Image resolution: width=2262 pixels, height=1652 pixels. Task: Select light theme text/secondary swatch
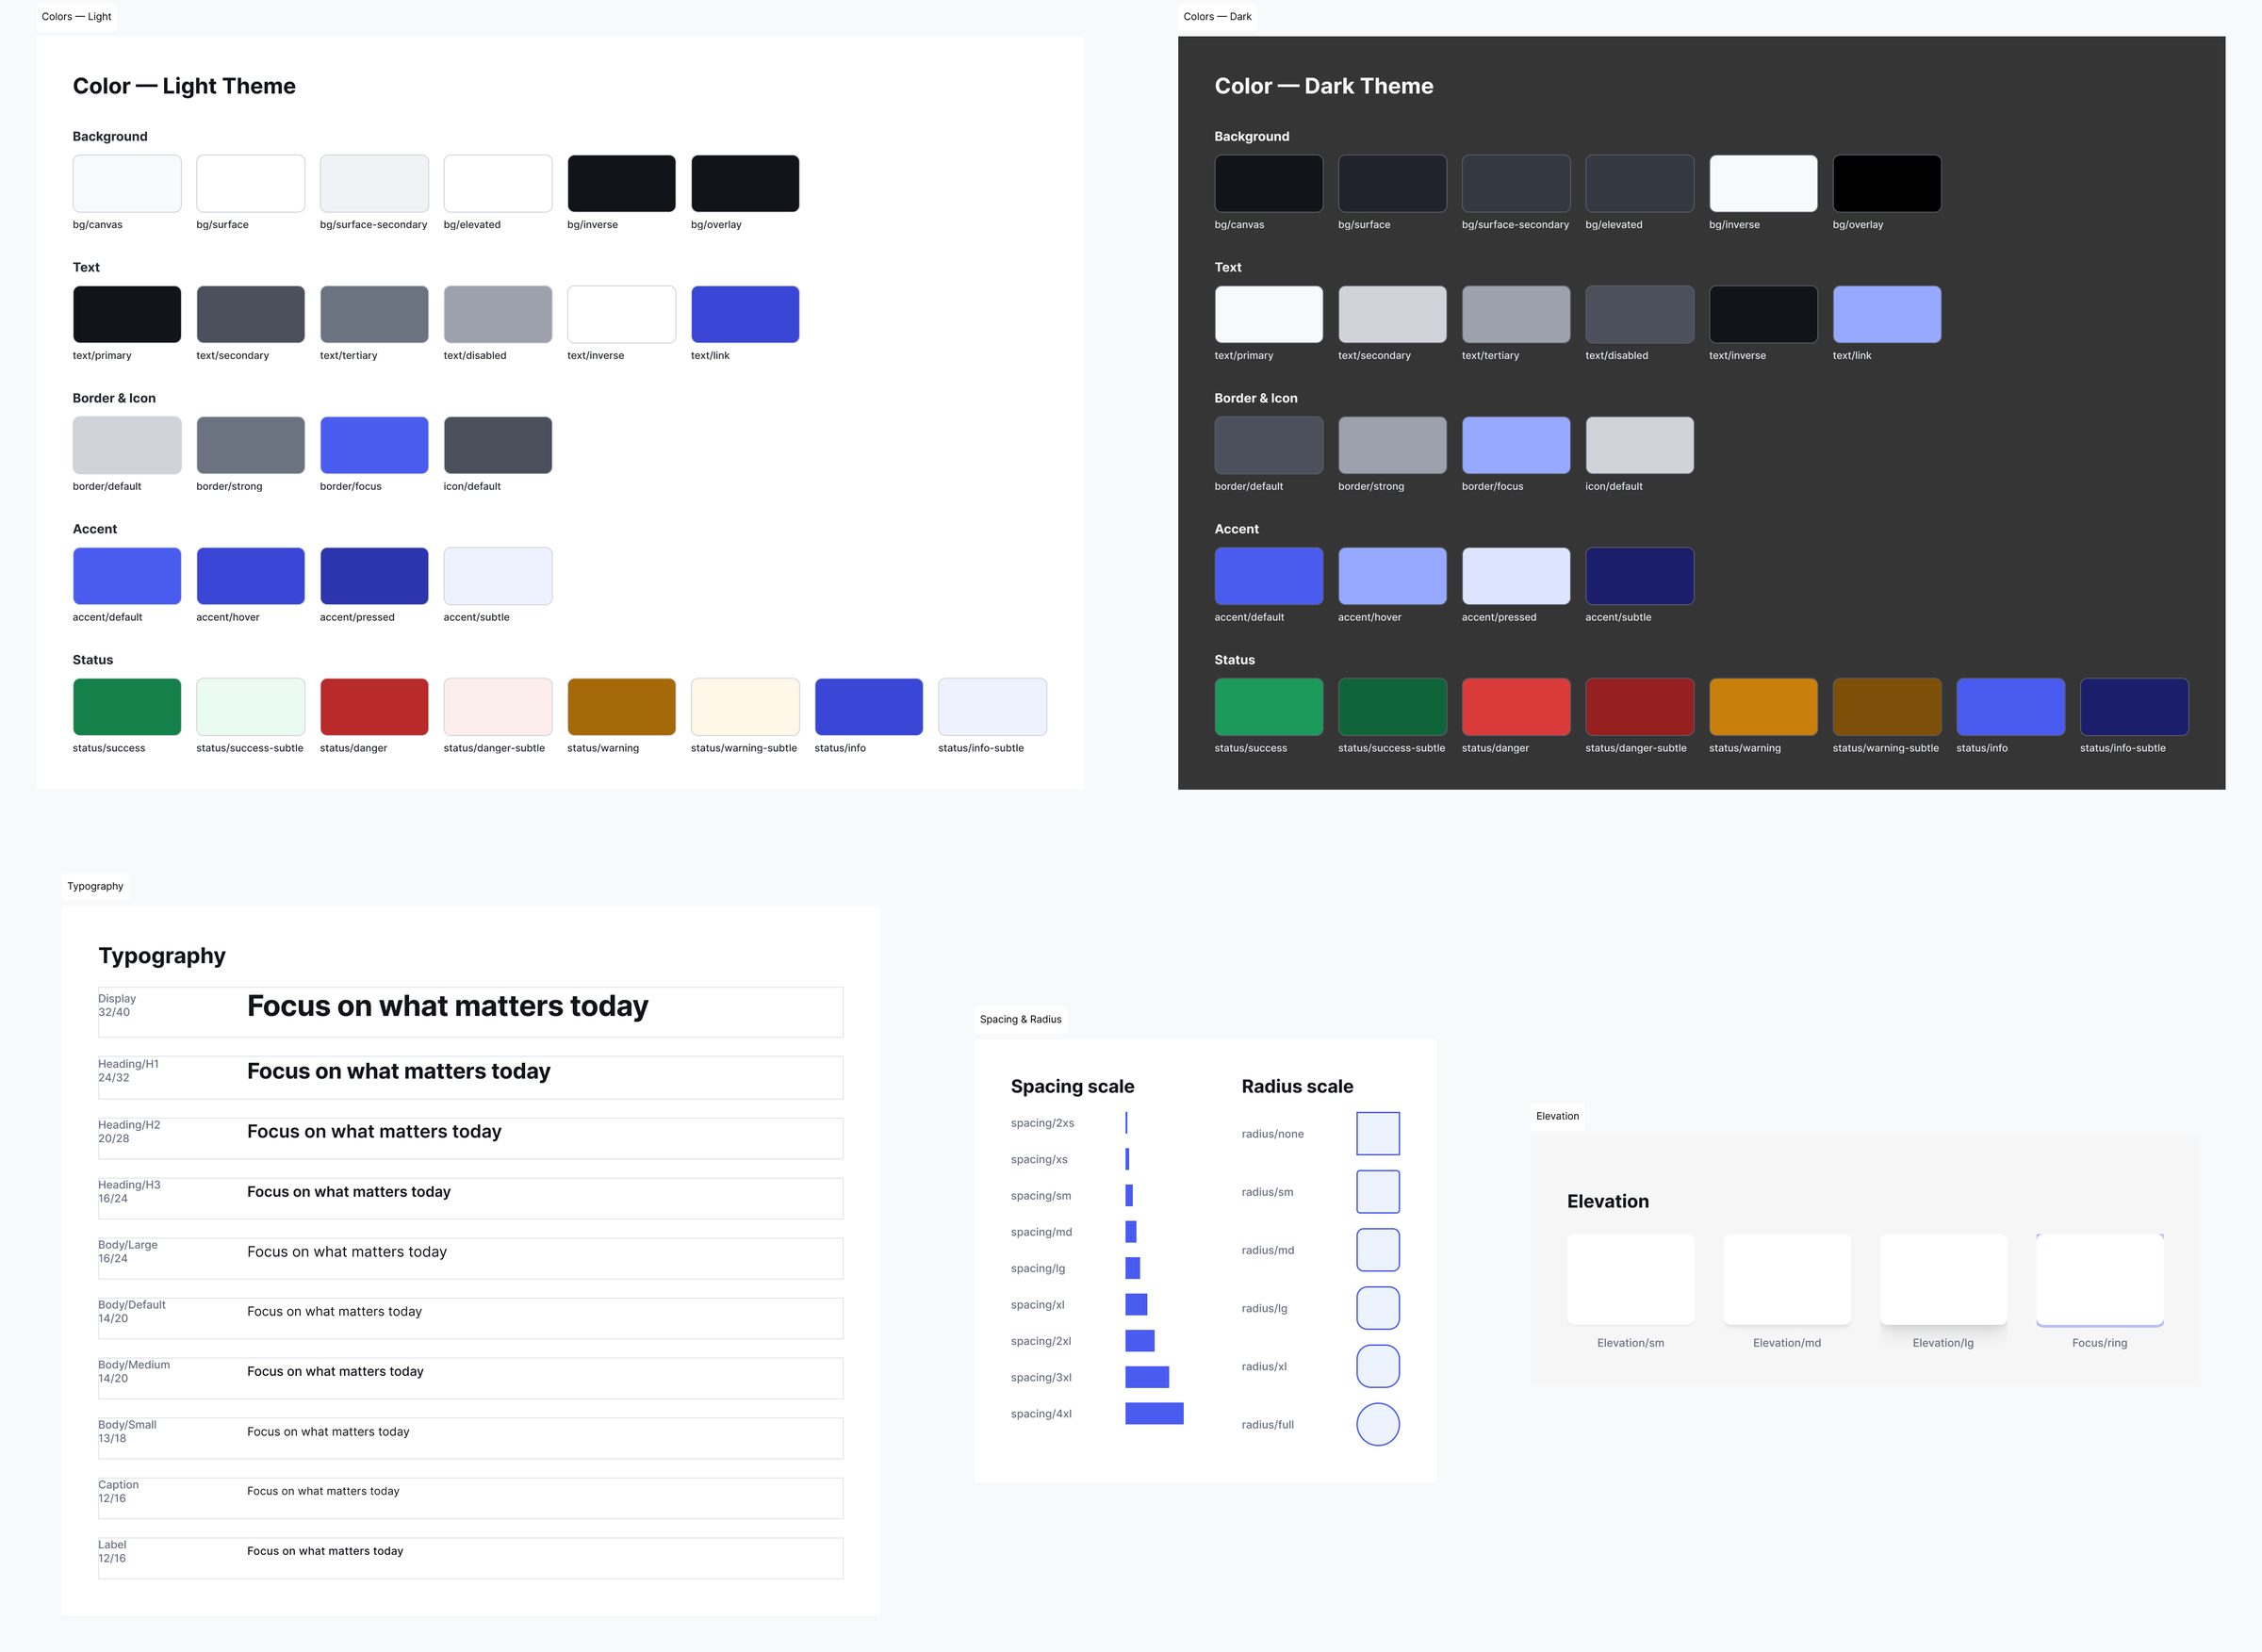click(x=250, y=314)
